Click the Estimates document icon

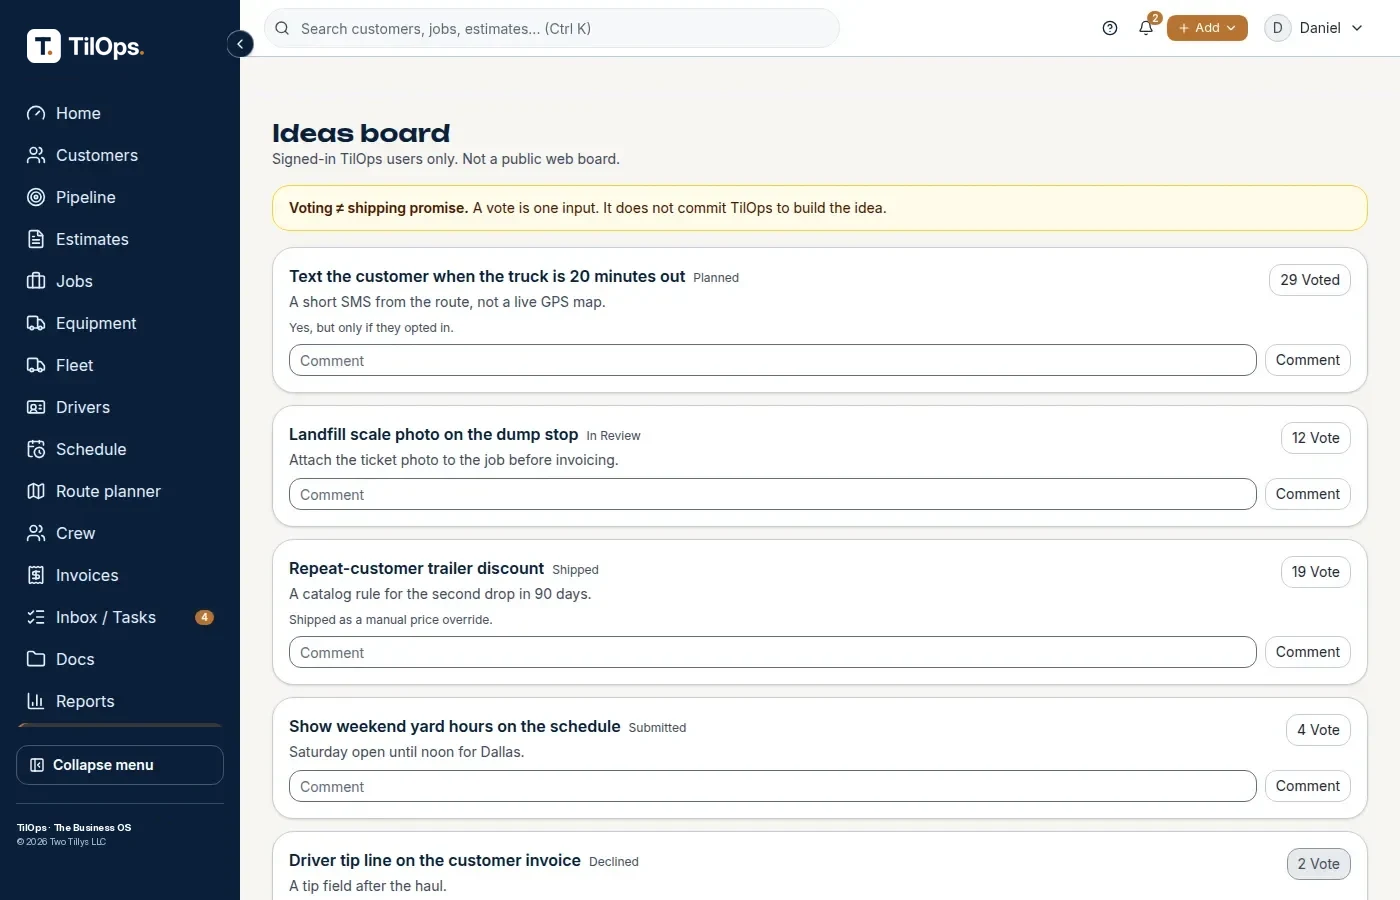point(36,239)
